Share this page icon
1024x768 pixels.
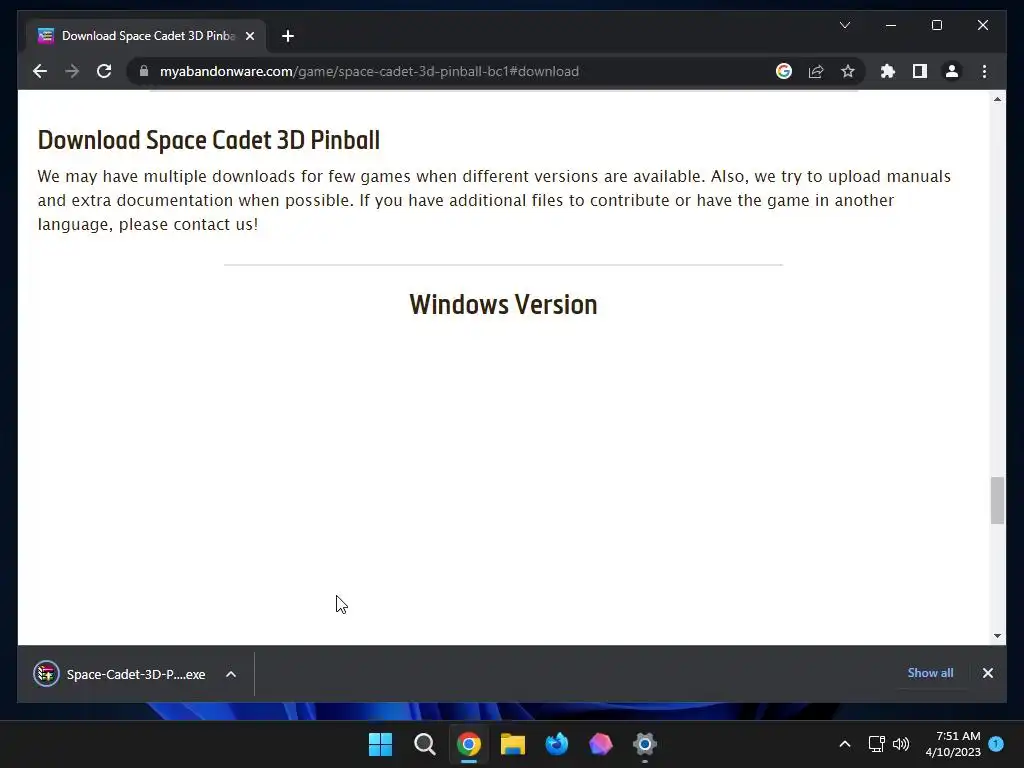point(816,71)
